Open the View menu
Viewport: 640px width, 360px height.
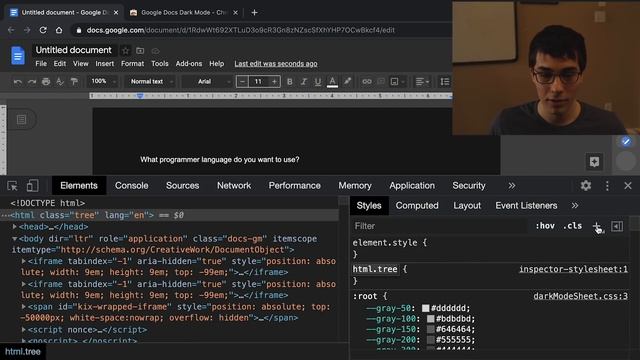tap(80, 64)
